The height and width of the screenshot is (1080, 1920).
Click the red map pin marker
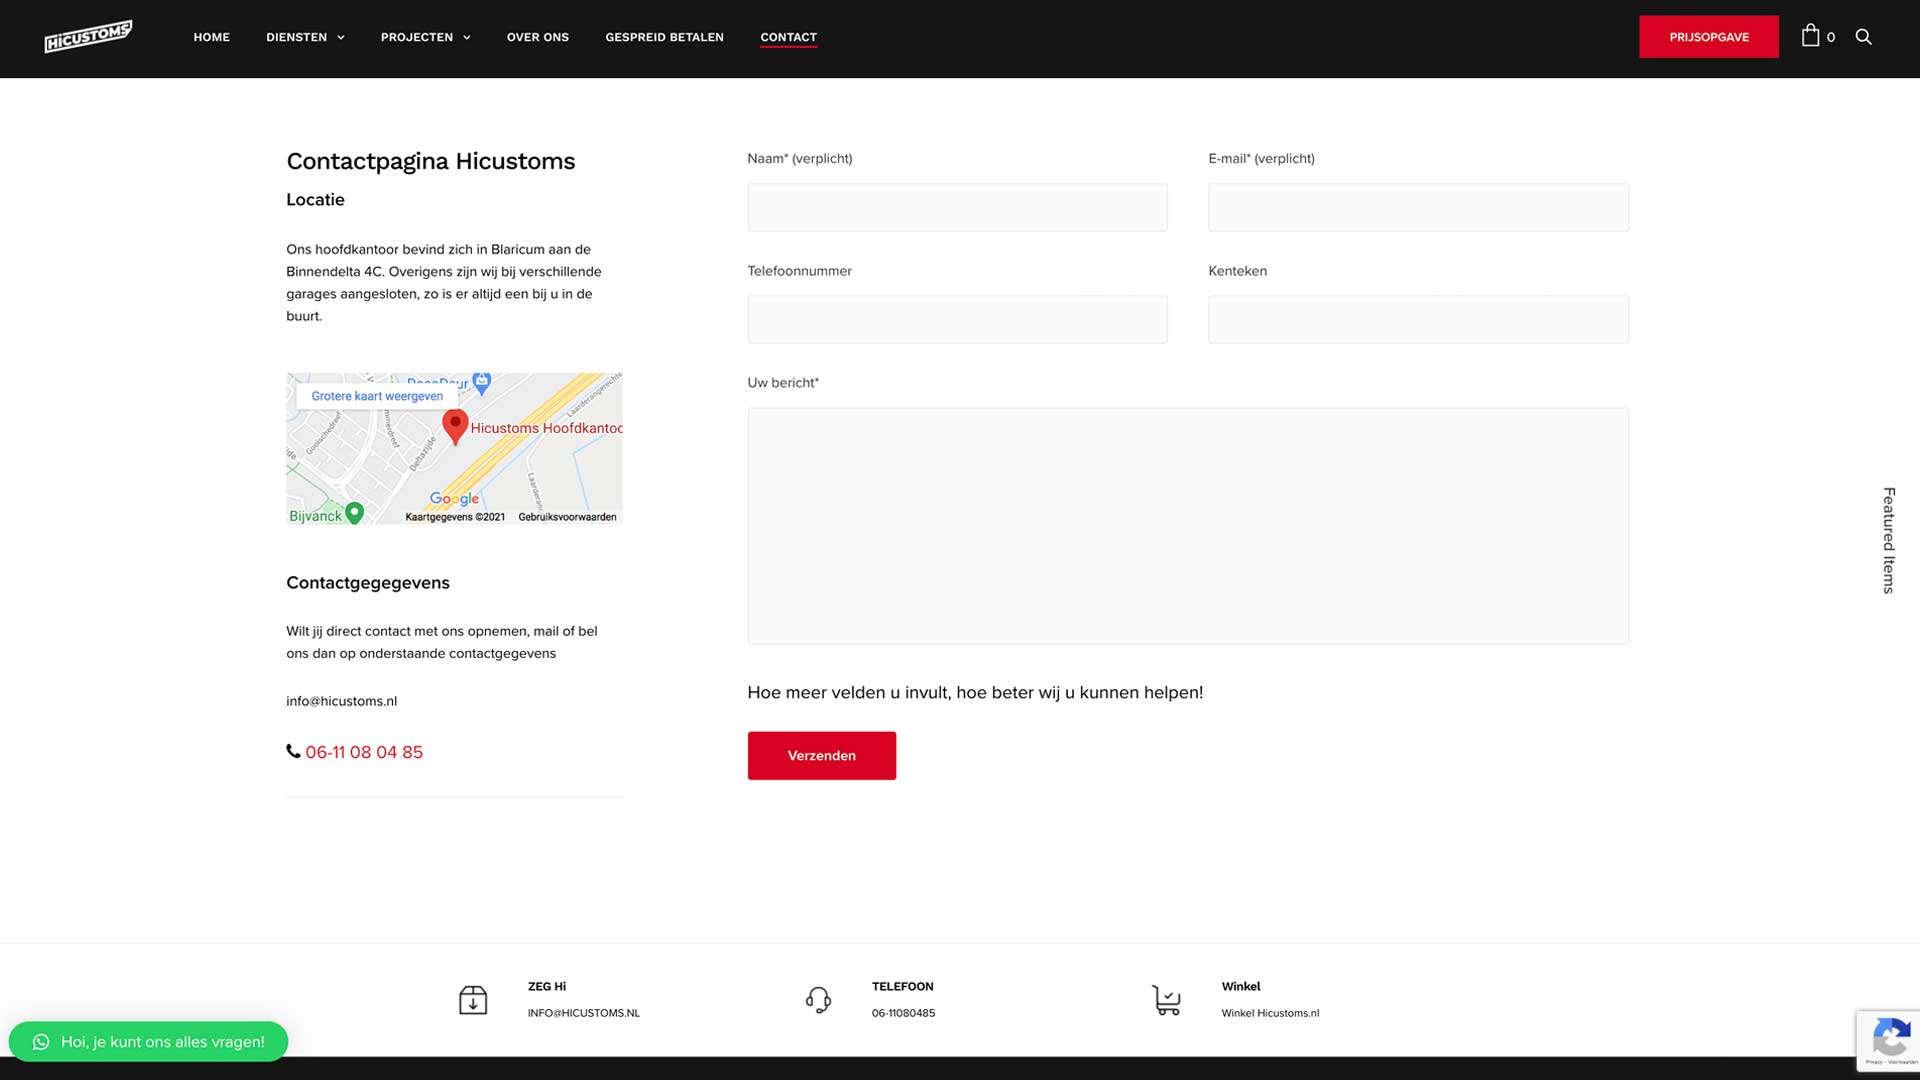point(455,425)
